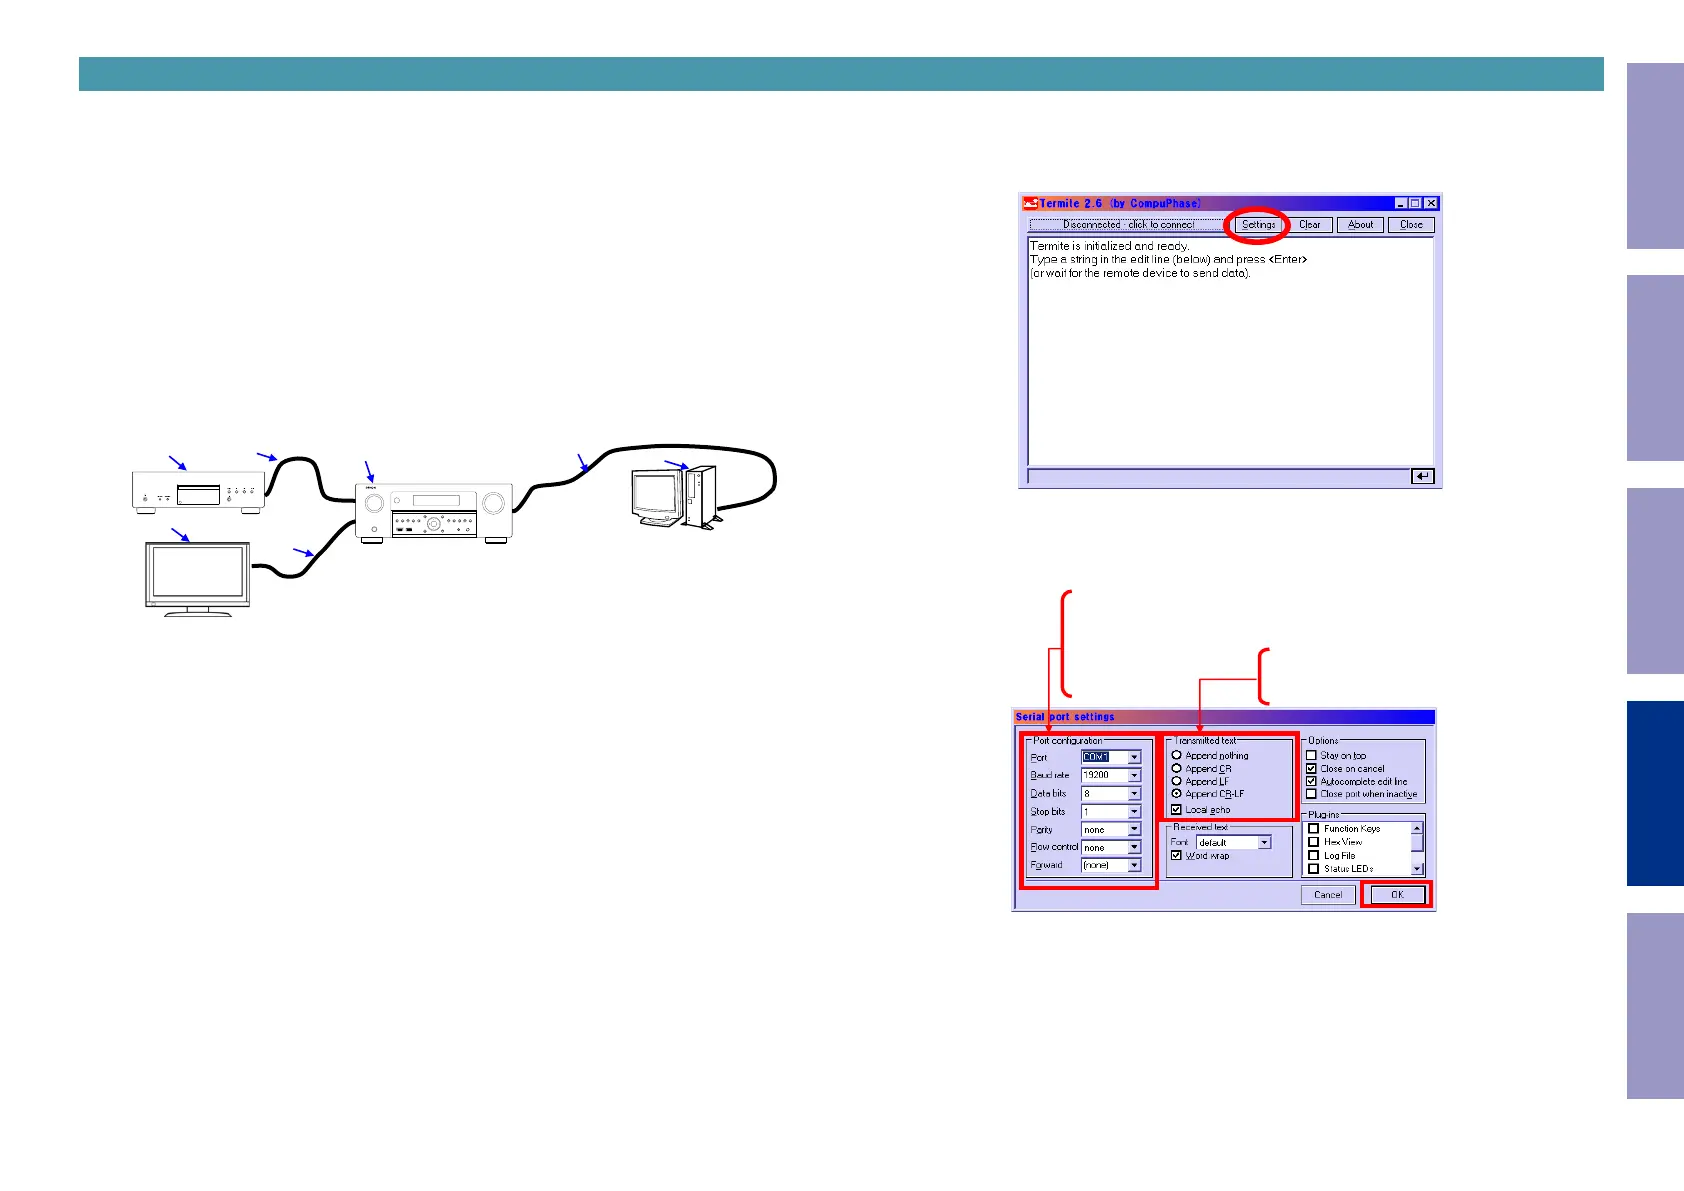
Task: Toggle the Word wrap checkbox
Action: [x=1177, y=855]
